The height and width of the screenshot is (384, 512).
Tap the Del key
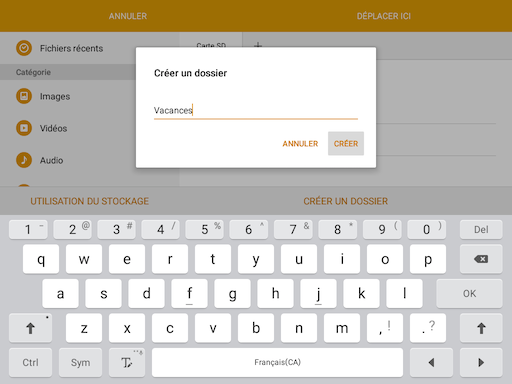tap(481, 229)
